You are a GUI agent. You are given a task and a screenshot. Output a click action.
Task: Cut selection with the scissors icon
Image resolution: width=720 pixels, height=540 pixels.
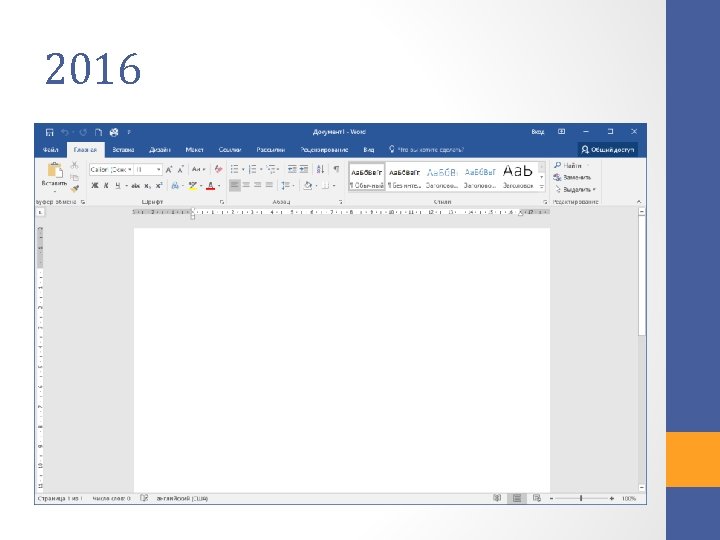74,165
